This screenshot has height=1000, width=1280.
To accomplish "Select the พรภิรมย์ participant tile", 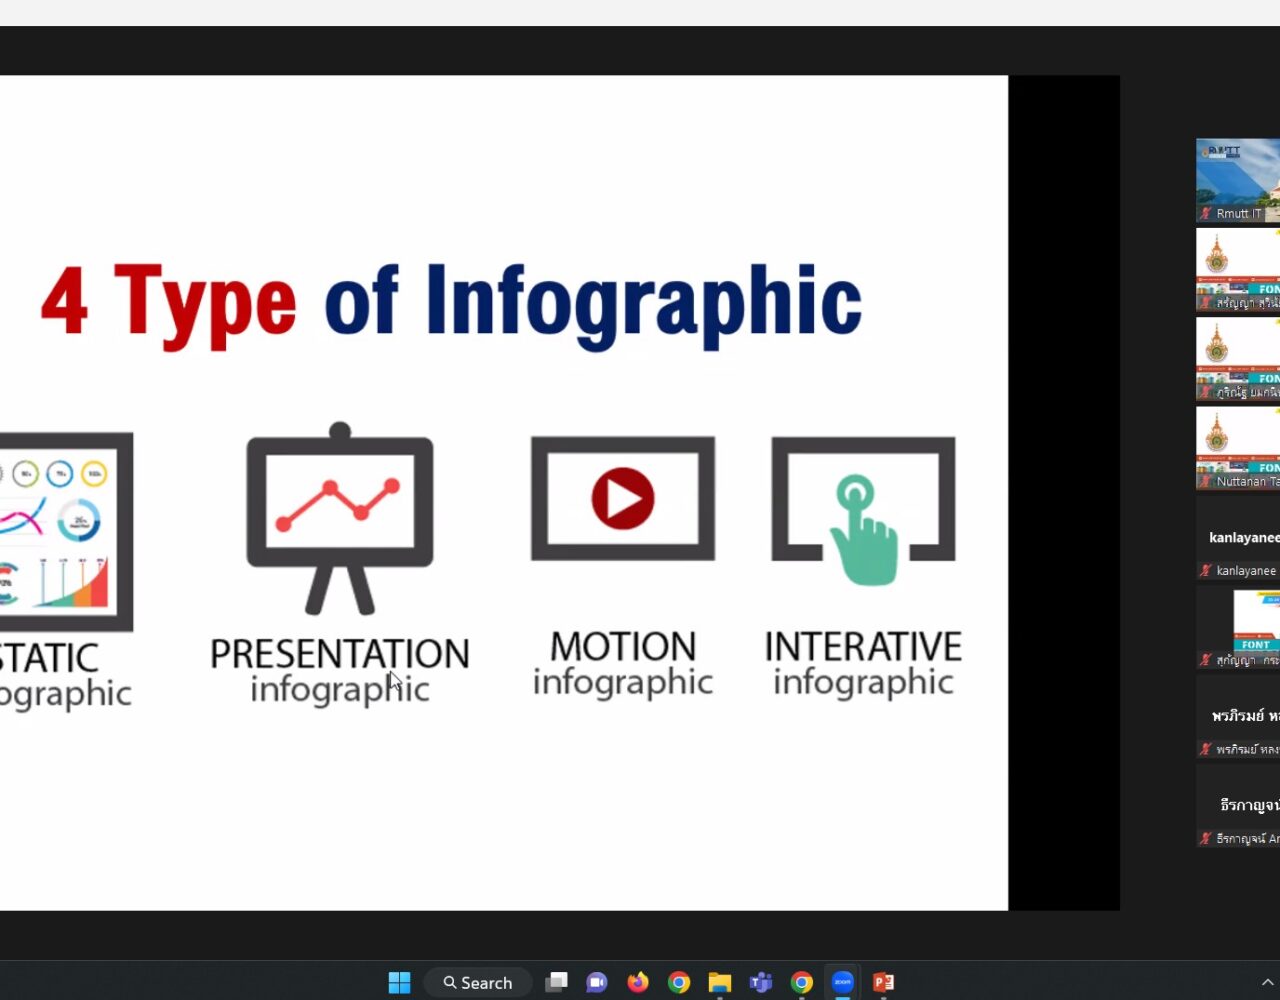I will point(1238,716).
